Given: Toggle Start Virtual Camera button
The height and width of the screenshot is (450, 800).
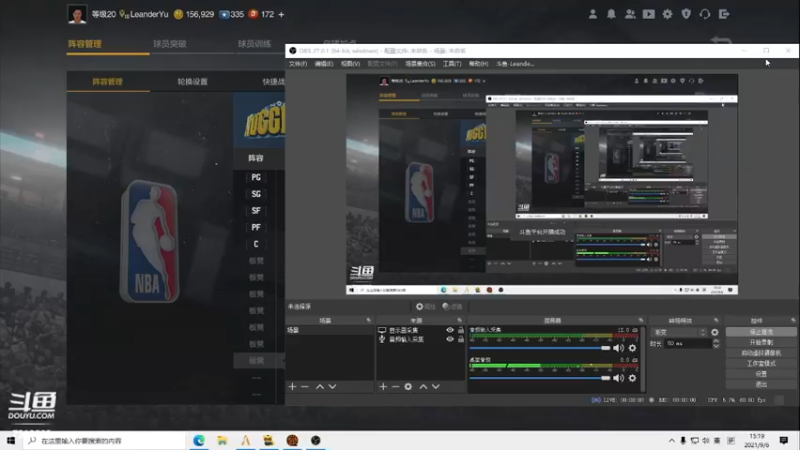Looking at the screenshot, I should tap(761, 353).
